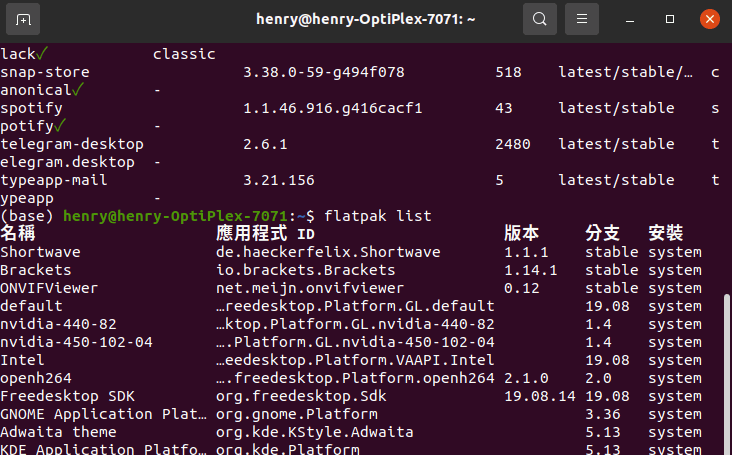
Task: Click the nvidia-440-82 row name
Action: click(x=58, y=324)
